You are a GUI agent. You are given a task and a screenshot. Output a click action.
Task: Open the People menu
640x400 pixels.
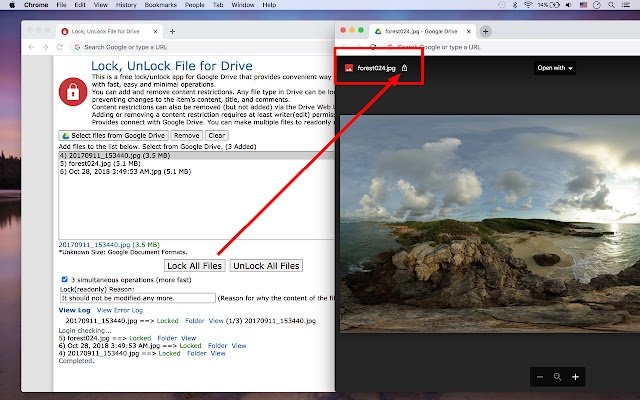(x=194, y=5)
